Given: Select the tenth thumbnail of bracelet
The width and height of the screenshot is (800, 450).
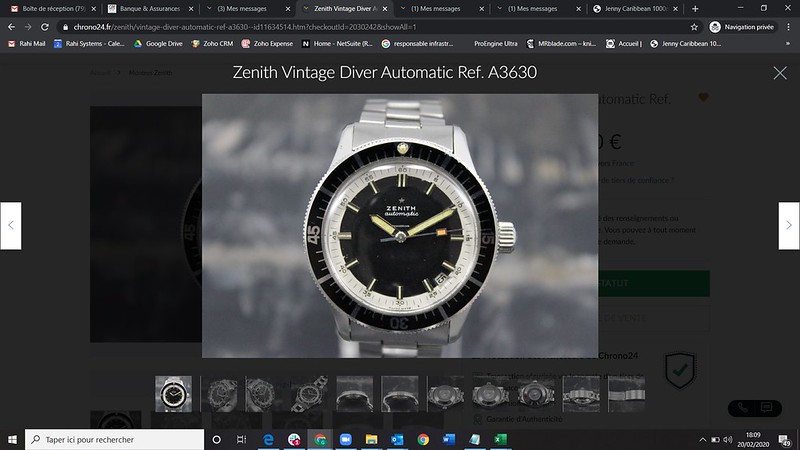Looking at the screenshot, I should [581, 394].
